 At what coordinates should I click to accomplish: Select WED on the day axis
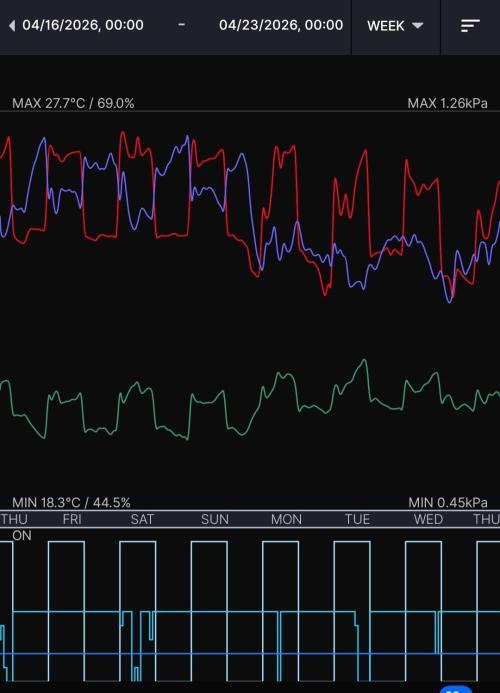(x=428, y=519)
